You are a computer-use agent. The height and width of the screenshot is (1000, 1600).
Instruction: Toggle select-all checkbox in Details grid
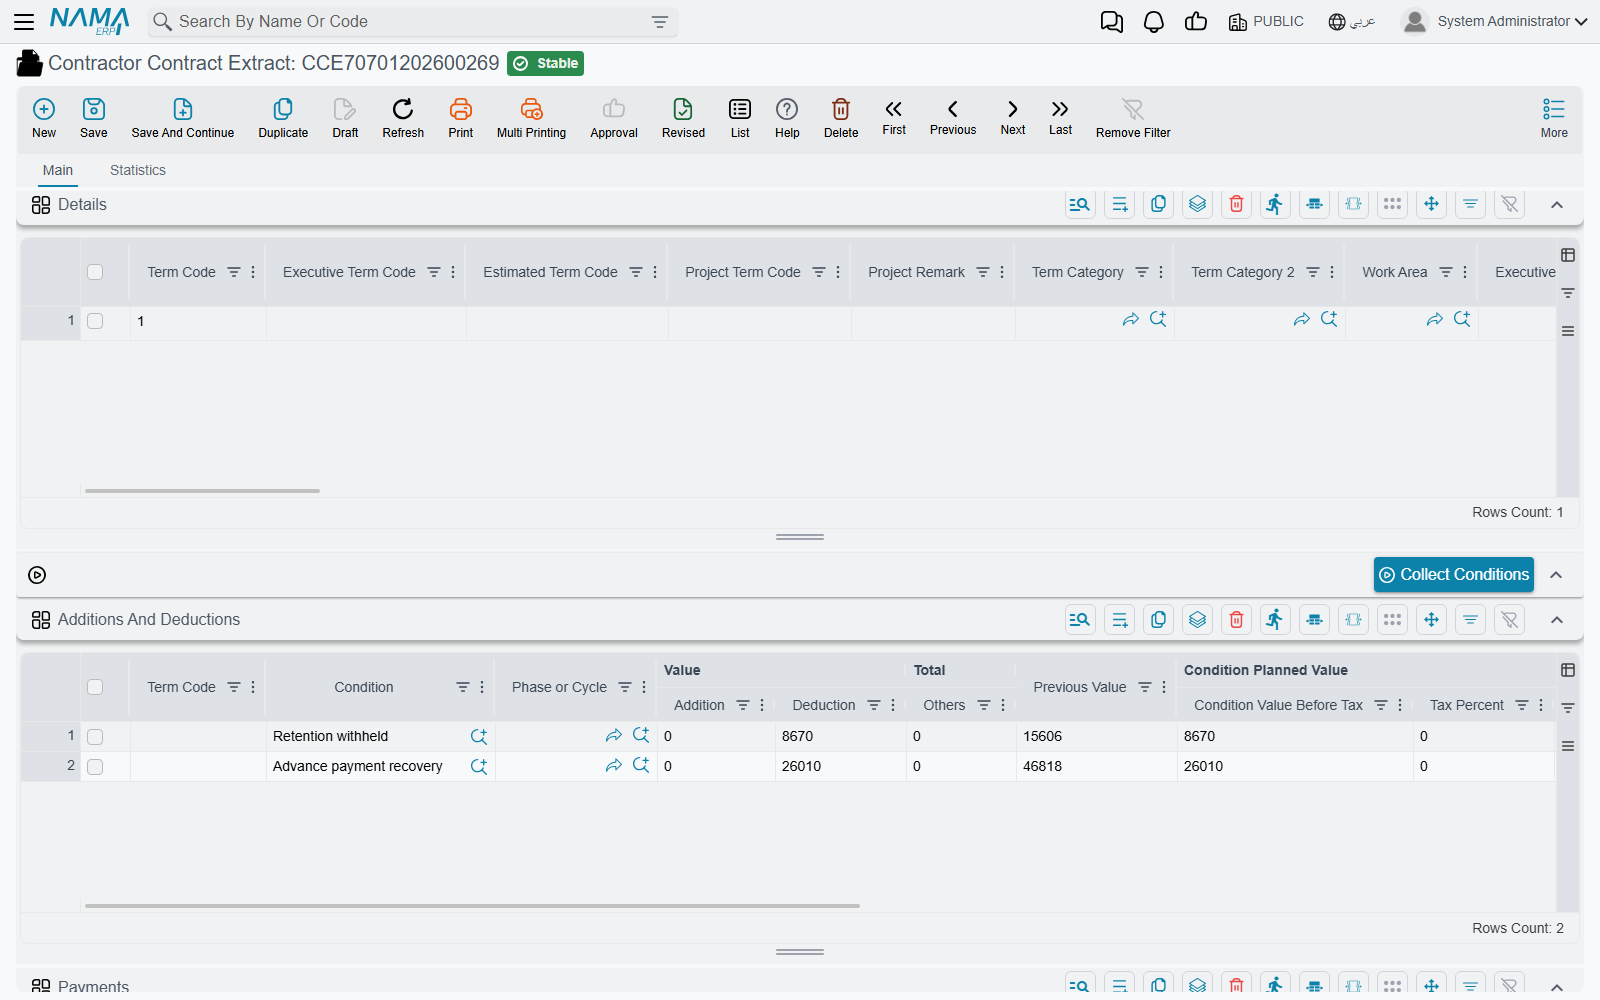95,272
